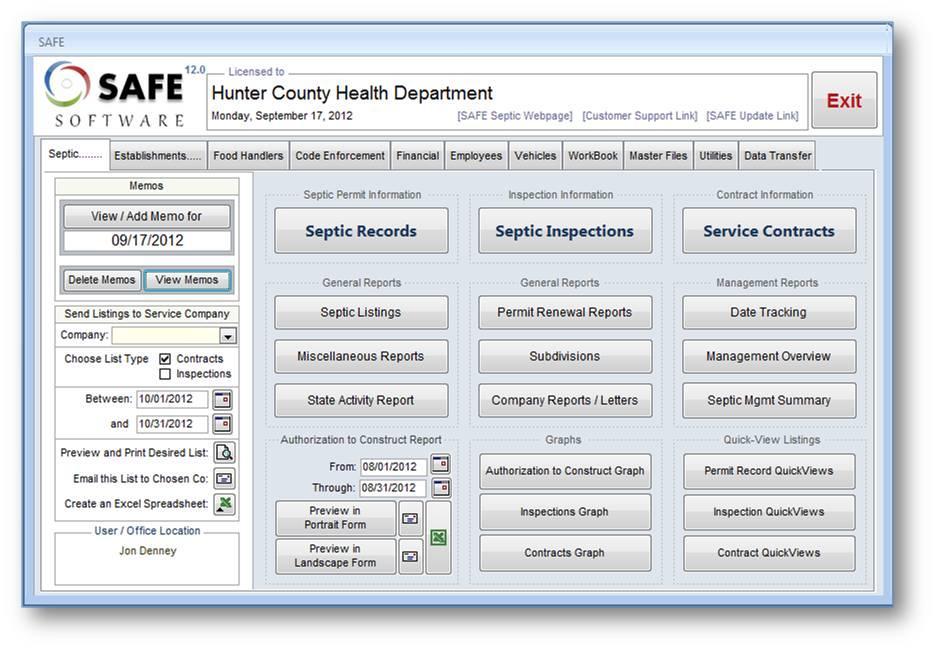Open the calendar picker for the Between date
This screenshot has height=650, width=936.
point(222,400)
